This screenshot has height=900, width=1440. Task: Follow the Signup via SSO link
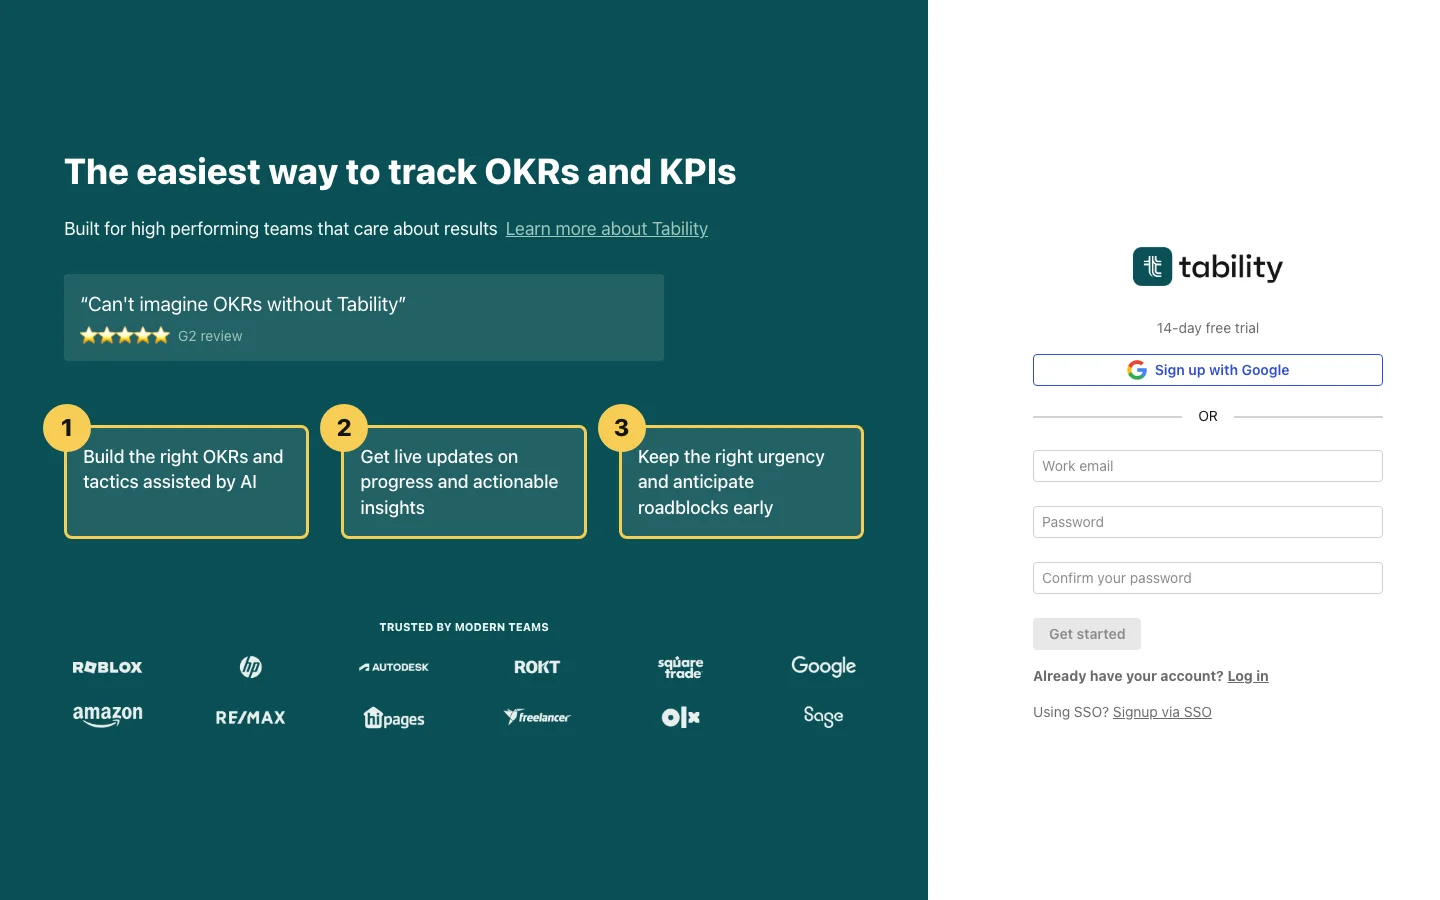coord(1162,712)
